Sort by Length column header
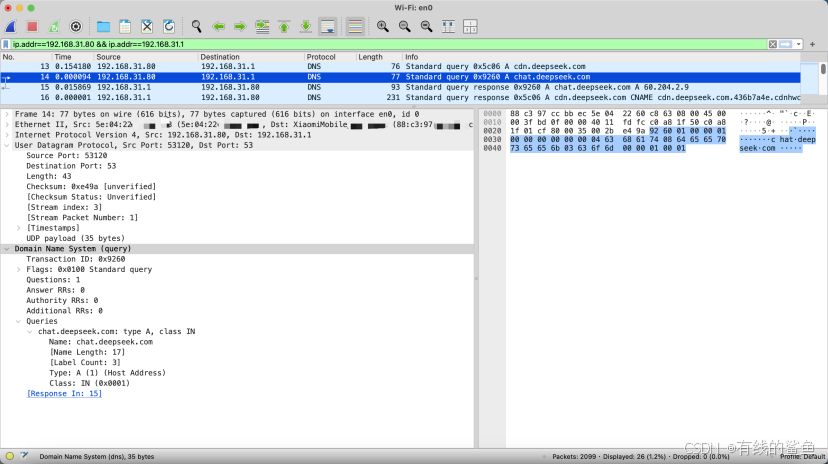 (x=379, y=56)
